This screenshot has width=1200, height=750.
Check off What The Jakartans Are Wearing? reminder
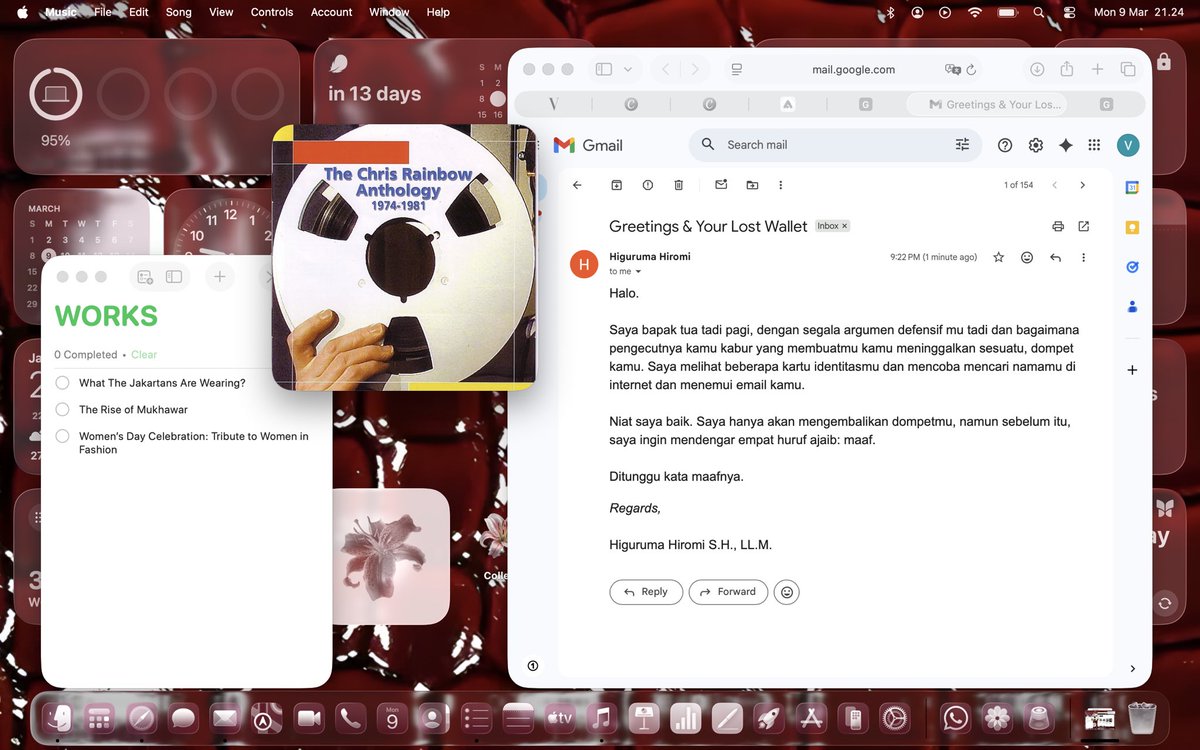coord(62,383)
